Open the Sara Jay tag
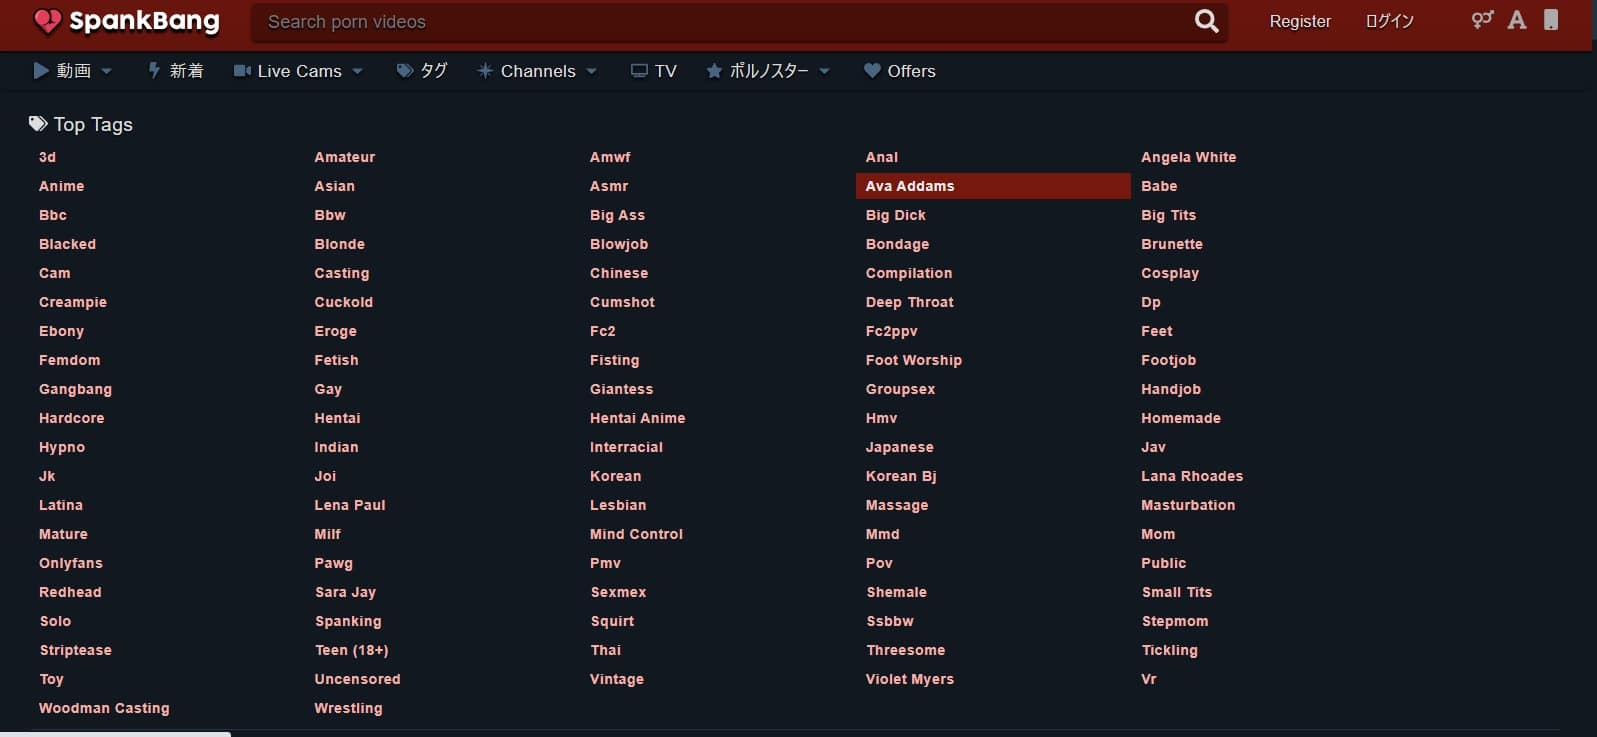The height and width of the screenshot is (737, 1597). pos(346,592)
